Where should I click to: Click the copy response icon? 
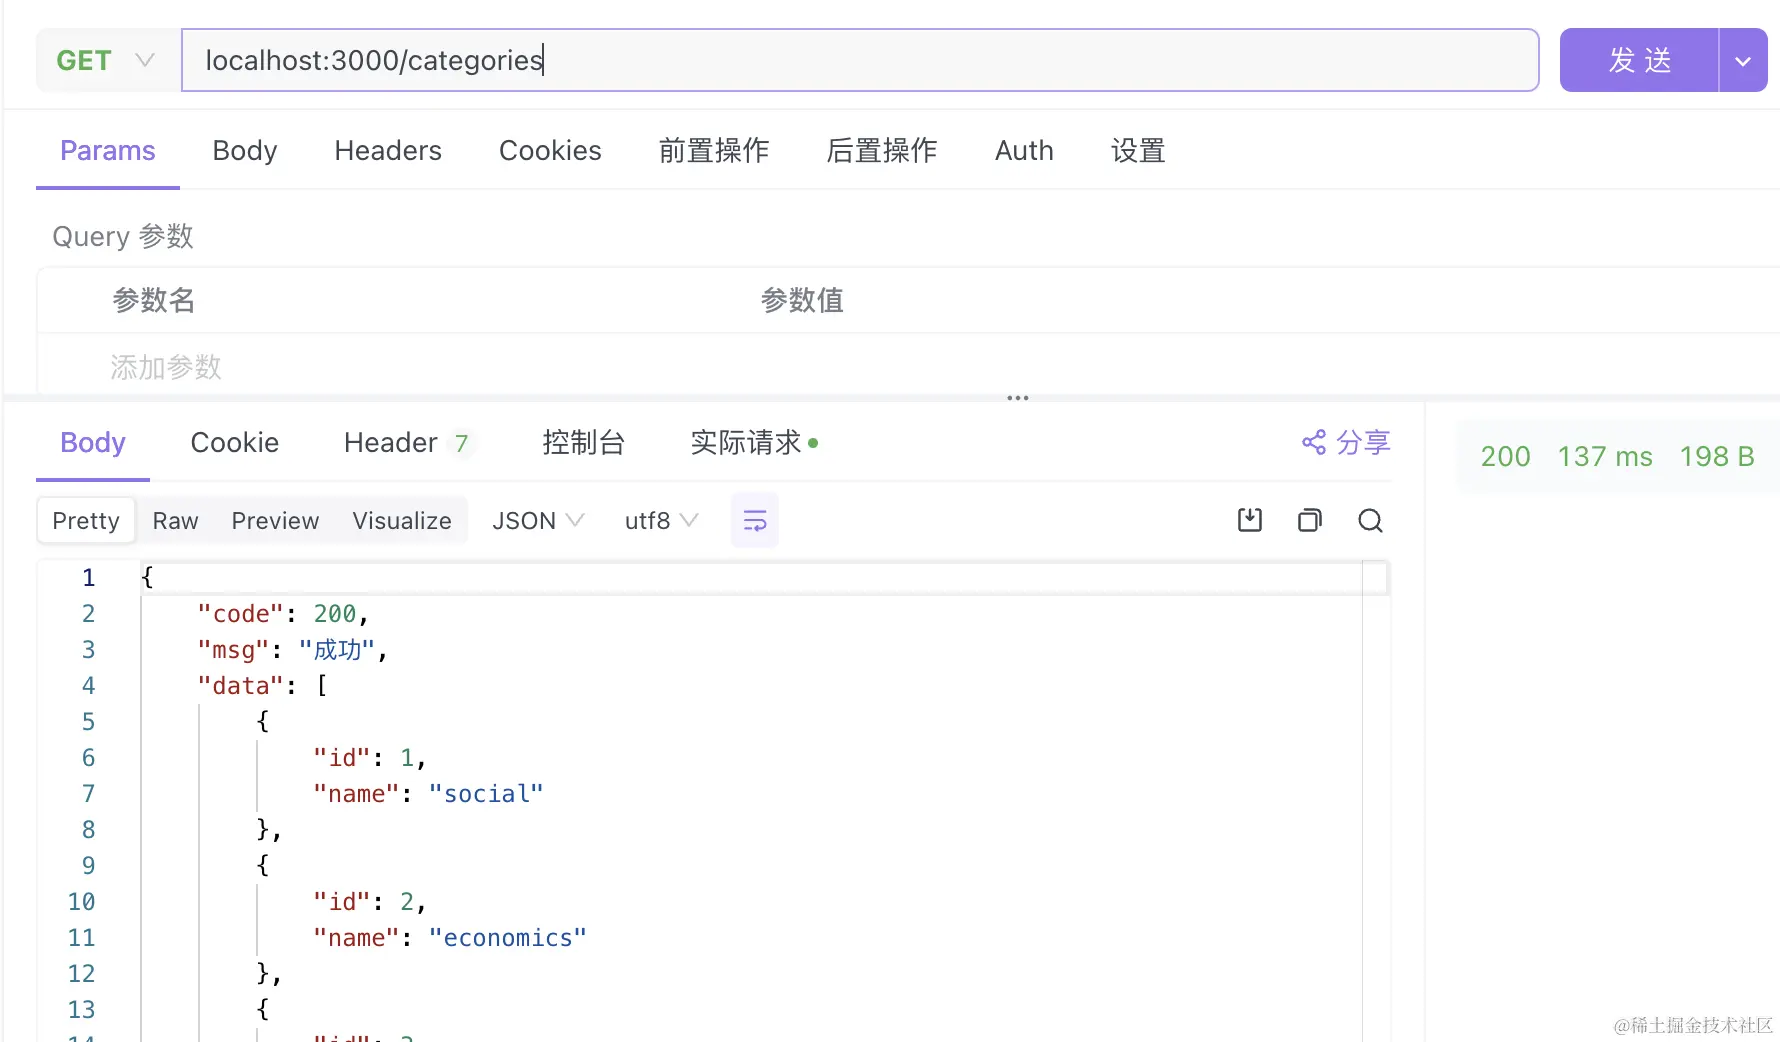pos(1310,520)
